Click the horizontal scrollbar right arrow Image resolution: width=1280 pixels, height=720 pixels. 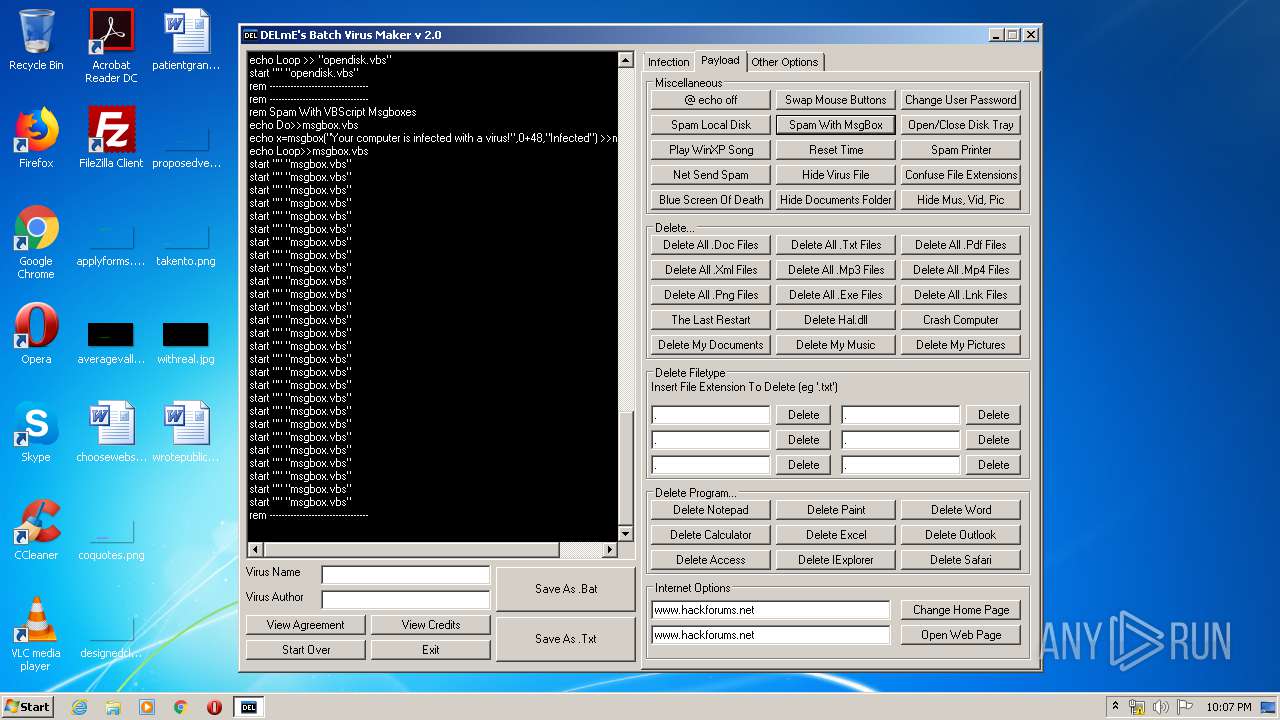click(x=610, y=550)
